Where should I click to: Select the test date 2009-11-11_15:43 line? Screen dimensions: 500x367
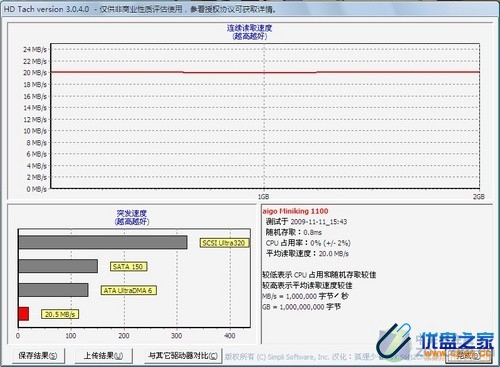[x=307, y=222]
